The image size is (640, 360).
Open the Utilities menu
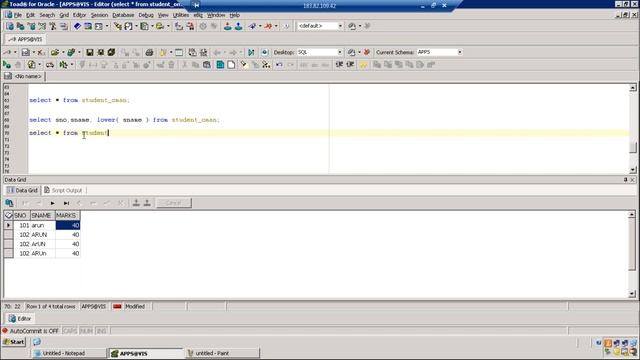pyautogui.click(x=180, y=15)
